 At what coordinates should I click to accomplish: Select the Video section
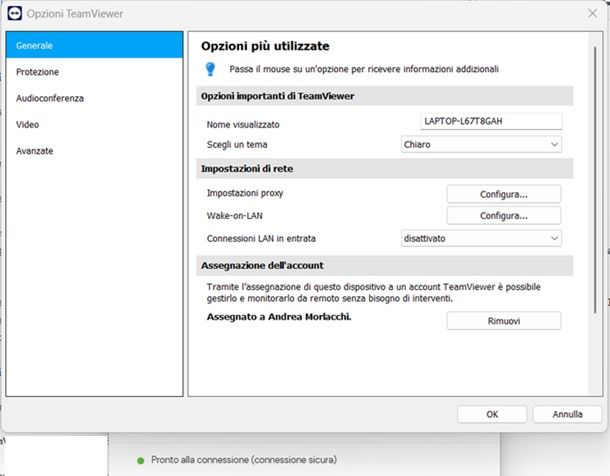pos(95,124)
